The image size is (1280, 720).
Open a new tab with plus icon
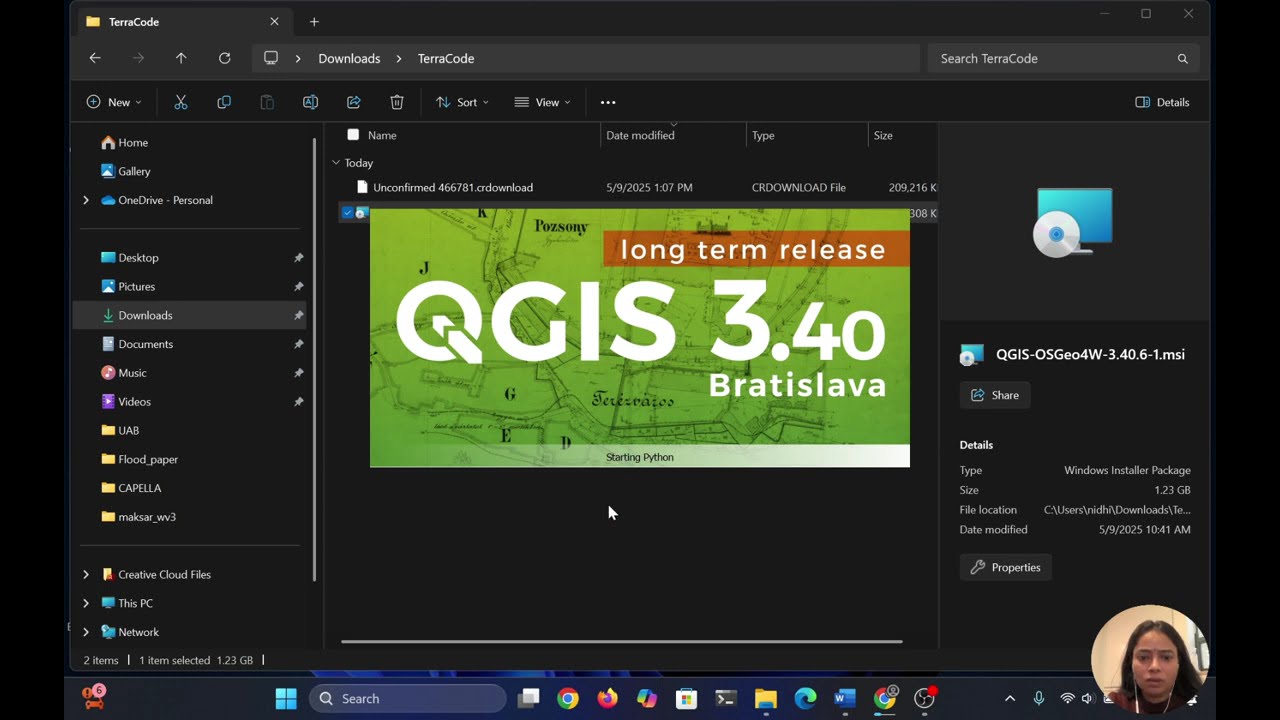click(x=314, y=21)
